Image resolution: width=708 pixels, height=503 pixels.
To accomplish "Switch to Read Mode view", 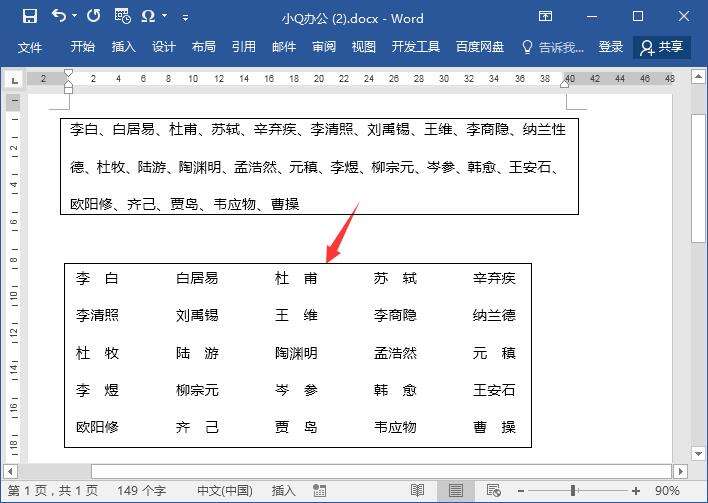I will click(417, 490).
